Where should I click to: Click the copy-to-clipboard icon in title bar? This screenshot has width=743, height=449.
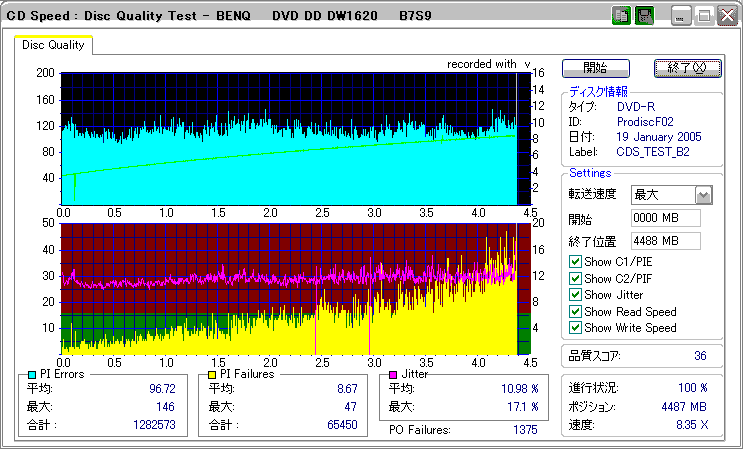click(x=620, y=16)
